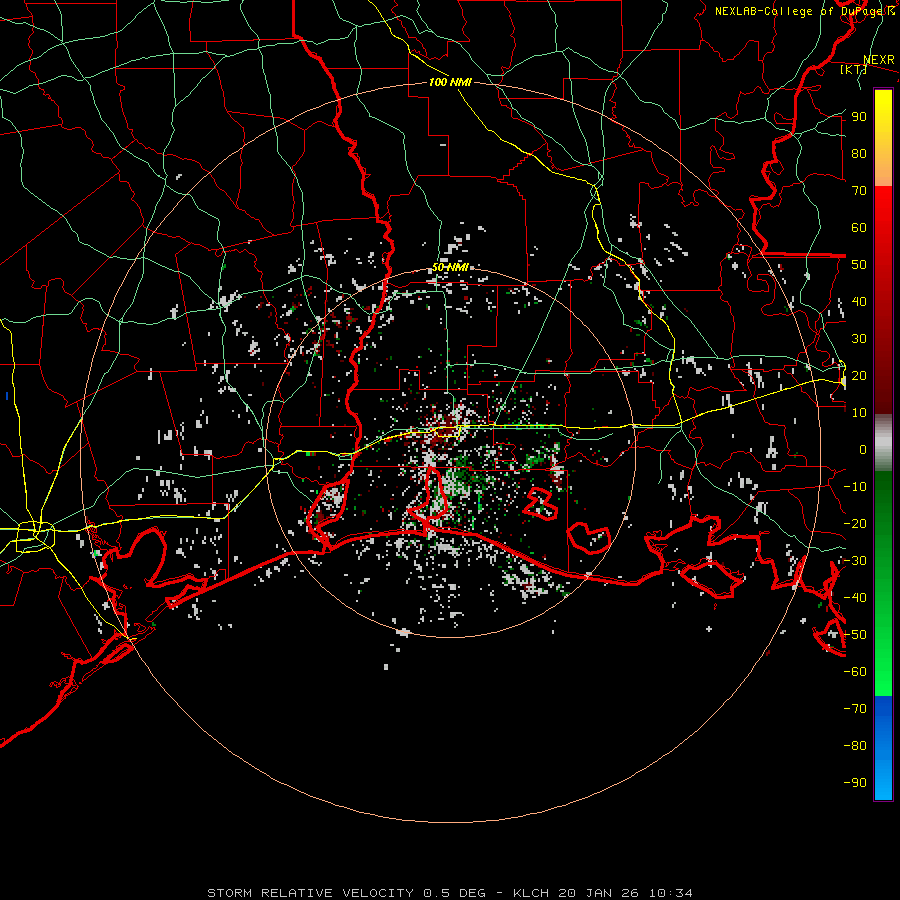The height and width of the screenshot is (900, 900).
Task: Click the -90 scale label
Action: 855,783
